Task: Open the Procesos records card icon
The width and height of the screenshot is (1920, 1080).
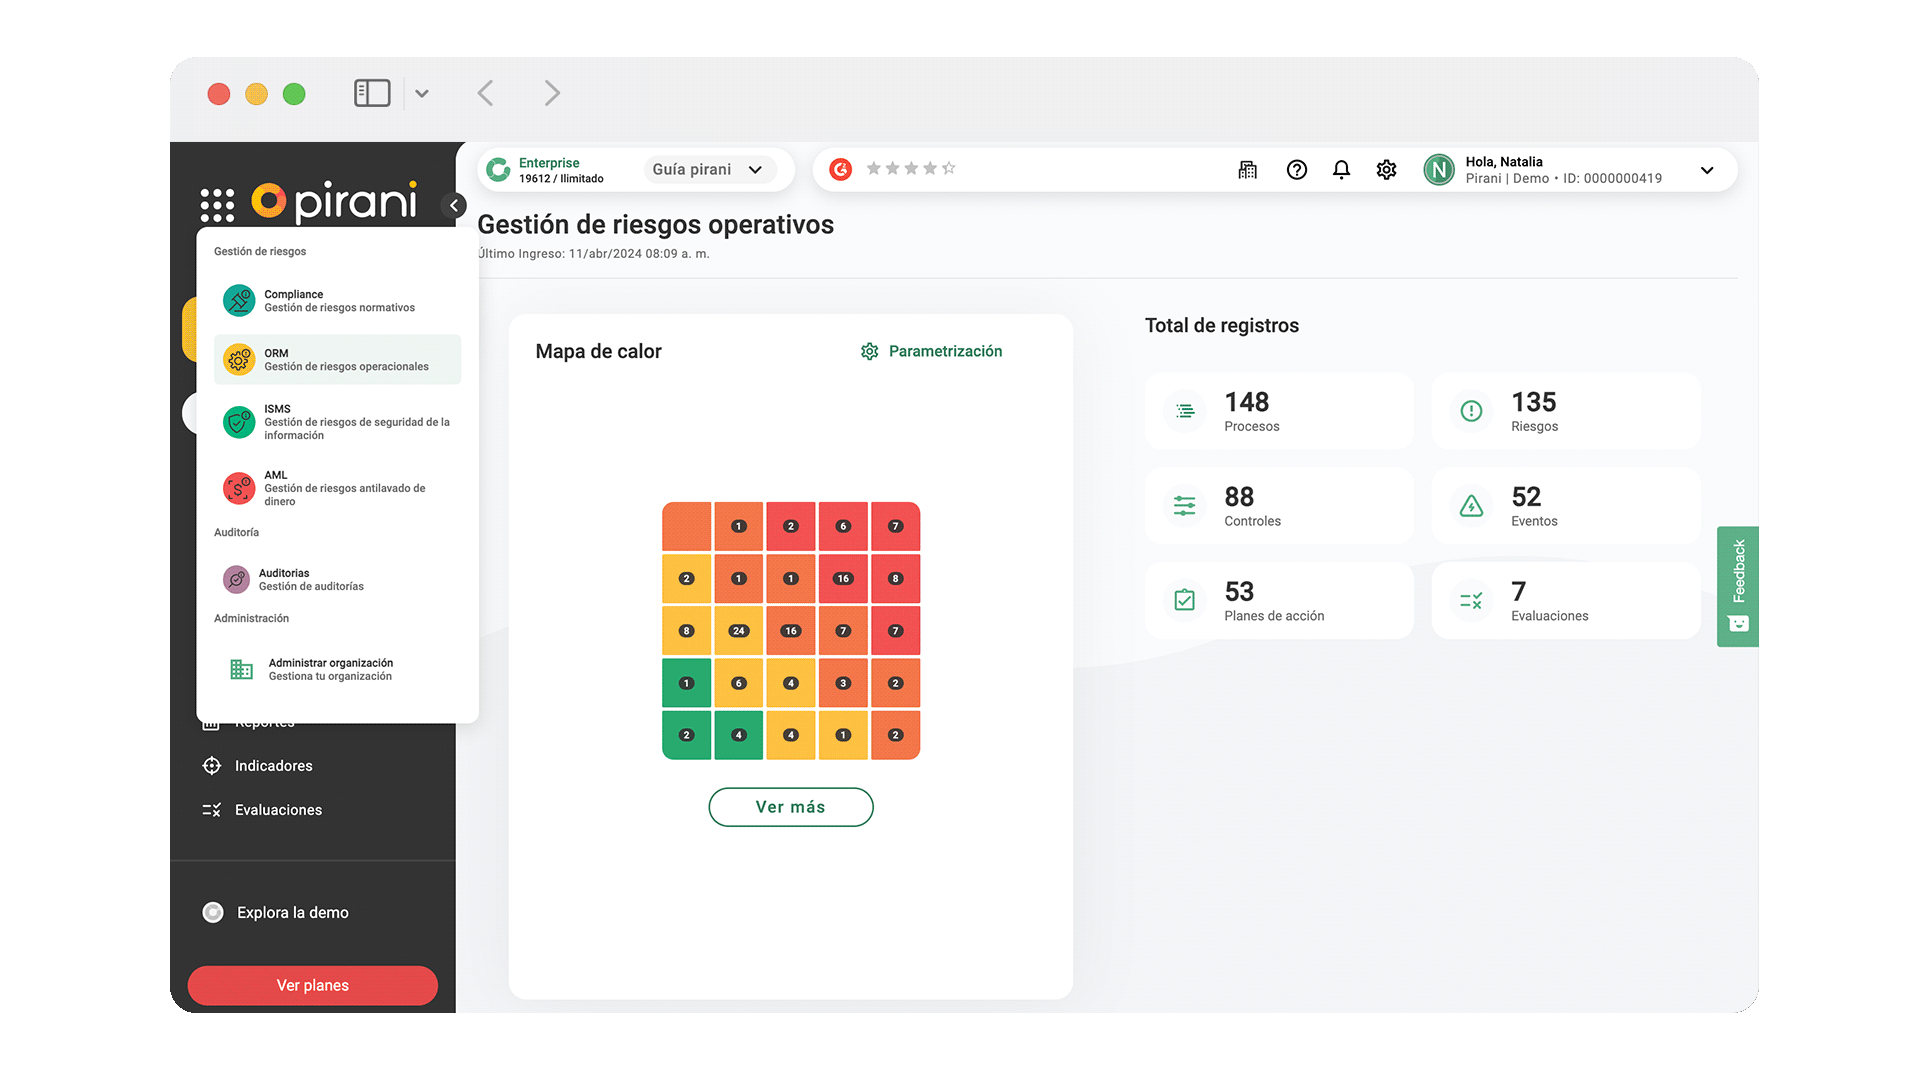Action: 1185,411
